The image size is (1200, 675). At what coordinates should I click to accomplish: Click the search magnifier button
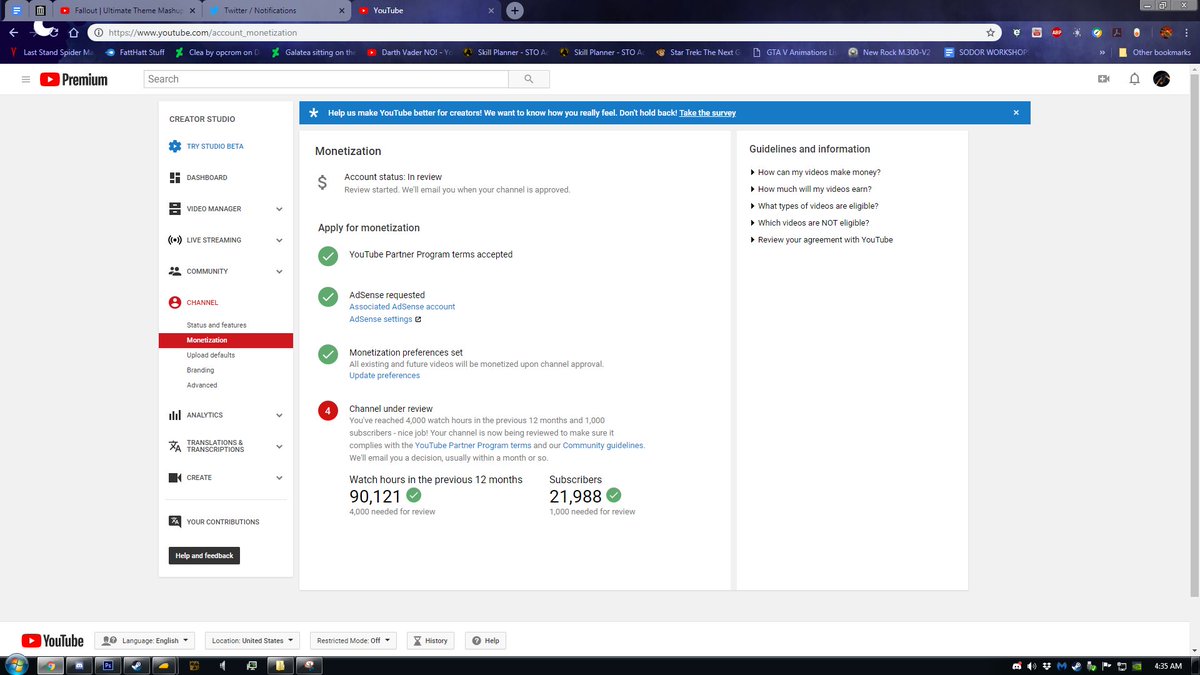528,79
